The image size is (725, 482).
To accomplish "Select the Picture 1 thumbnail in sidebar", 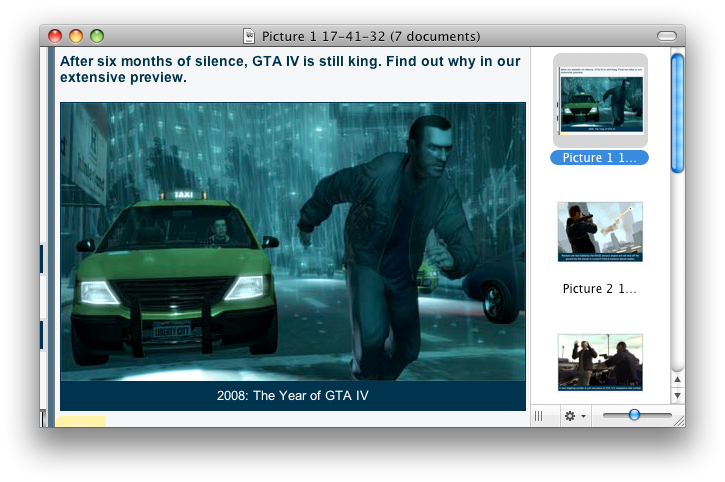I will click(x=600, y=100).
